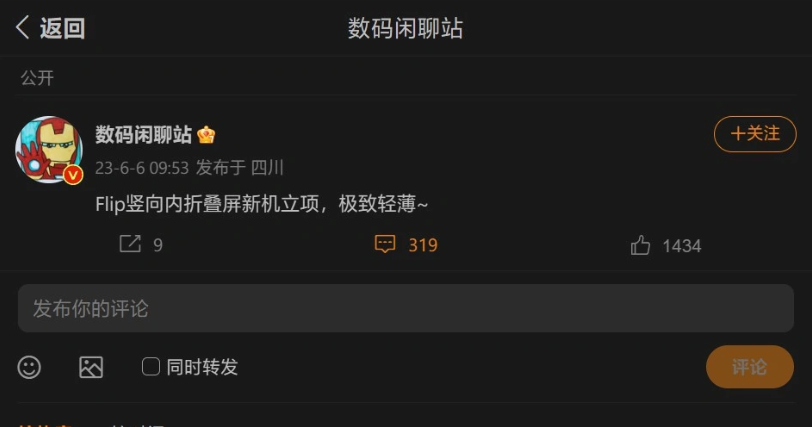Click the repost count 9
Viewport: 812px width, 427px height.
(158, 245)
